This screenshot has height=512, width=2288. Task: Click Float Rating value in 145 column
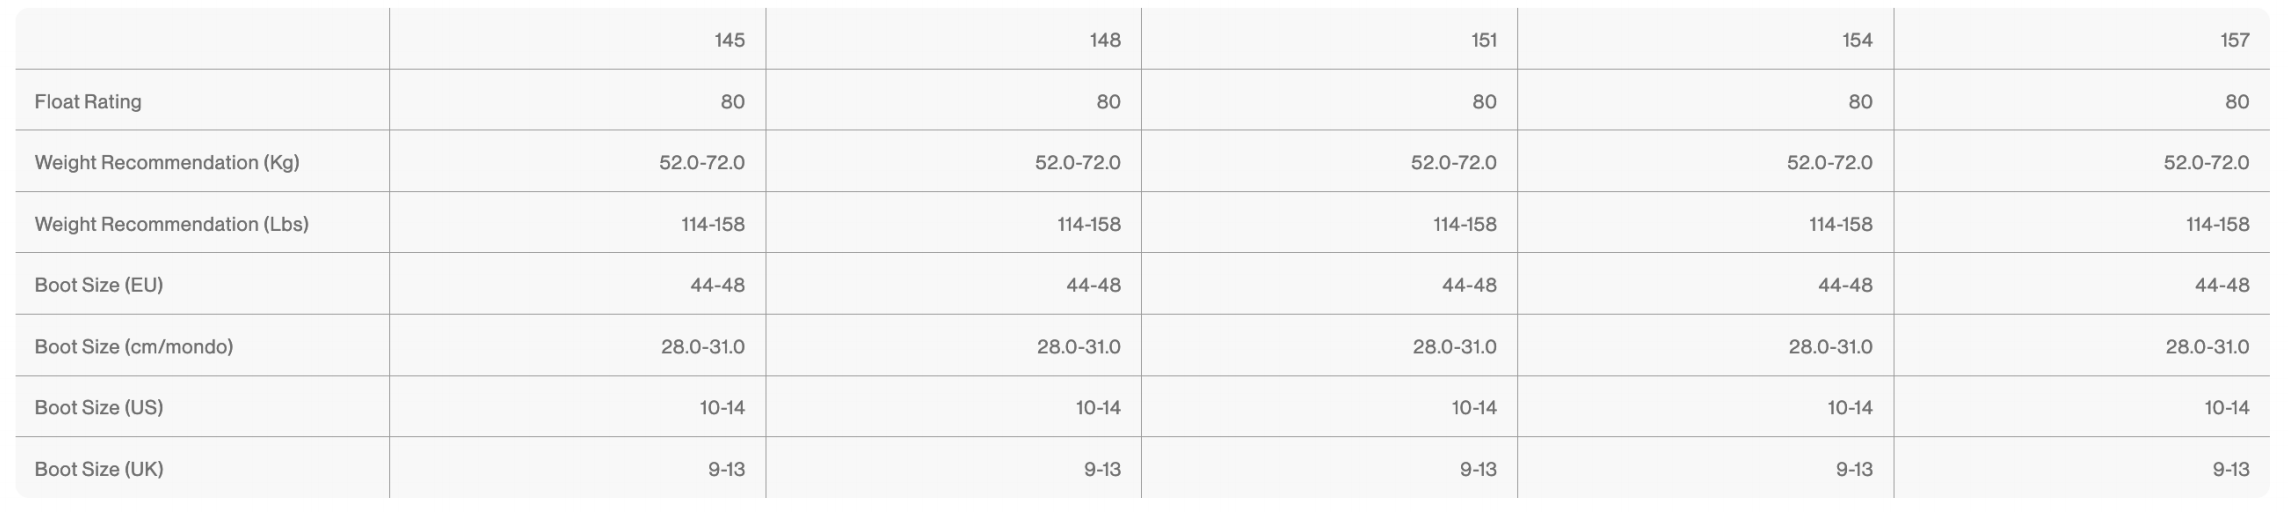click(x=732, y=102)
